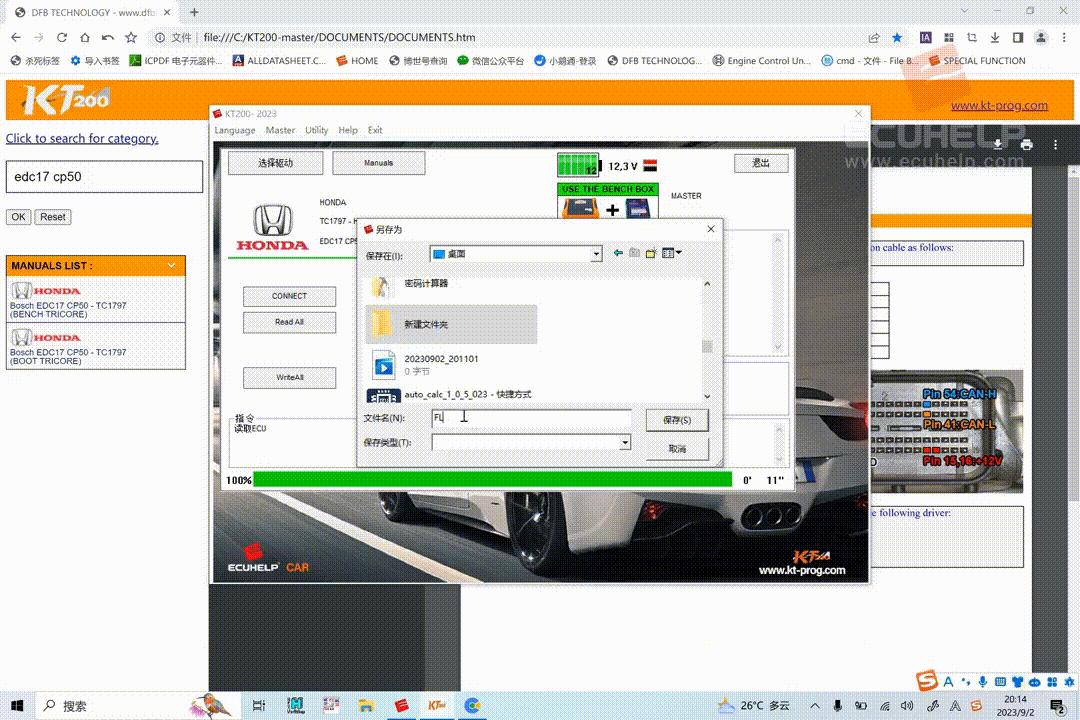Go up one folder level in the Save As dialog
The width and height of the screenshot is (1080, 720).
click(x=634, y=254)
